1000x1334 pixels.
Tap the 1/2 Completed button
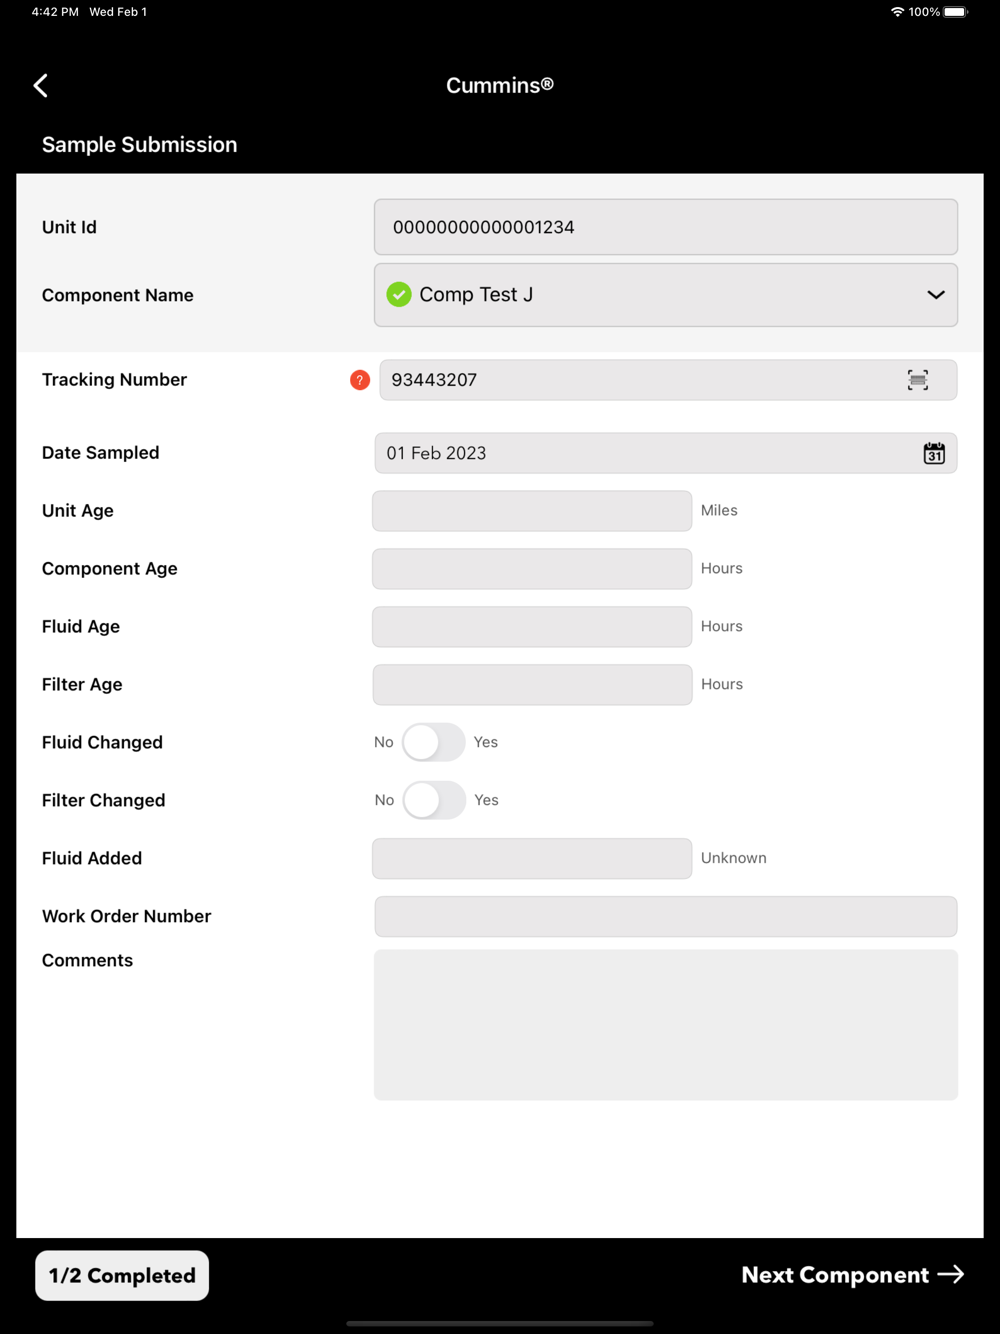122,1276
